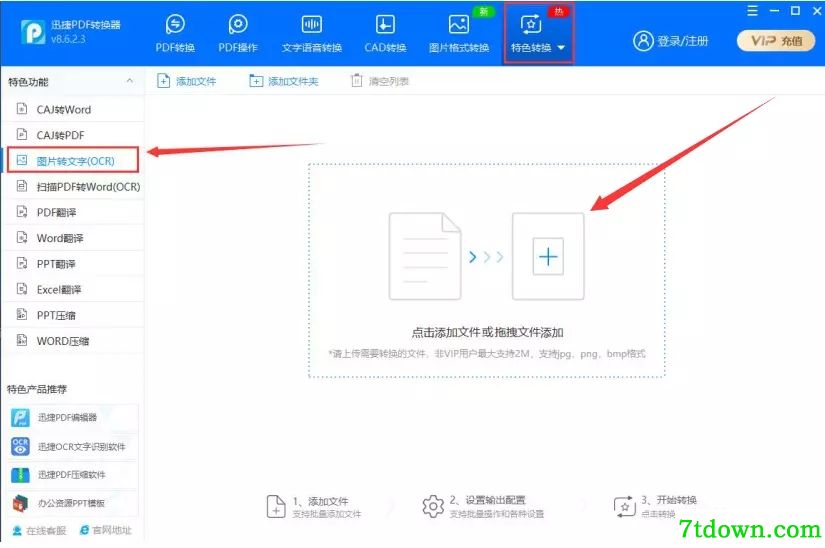The width and height of the screenshot is (825, 548).
Task: Click the 迅捷OCR eye product icon
Action: coord(21,446)
